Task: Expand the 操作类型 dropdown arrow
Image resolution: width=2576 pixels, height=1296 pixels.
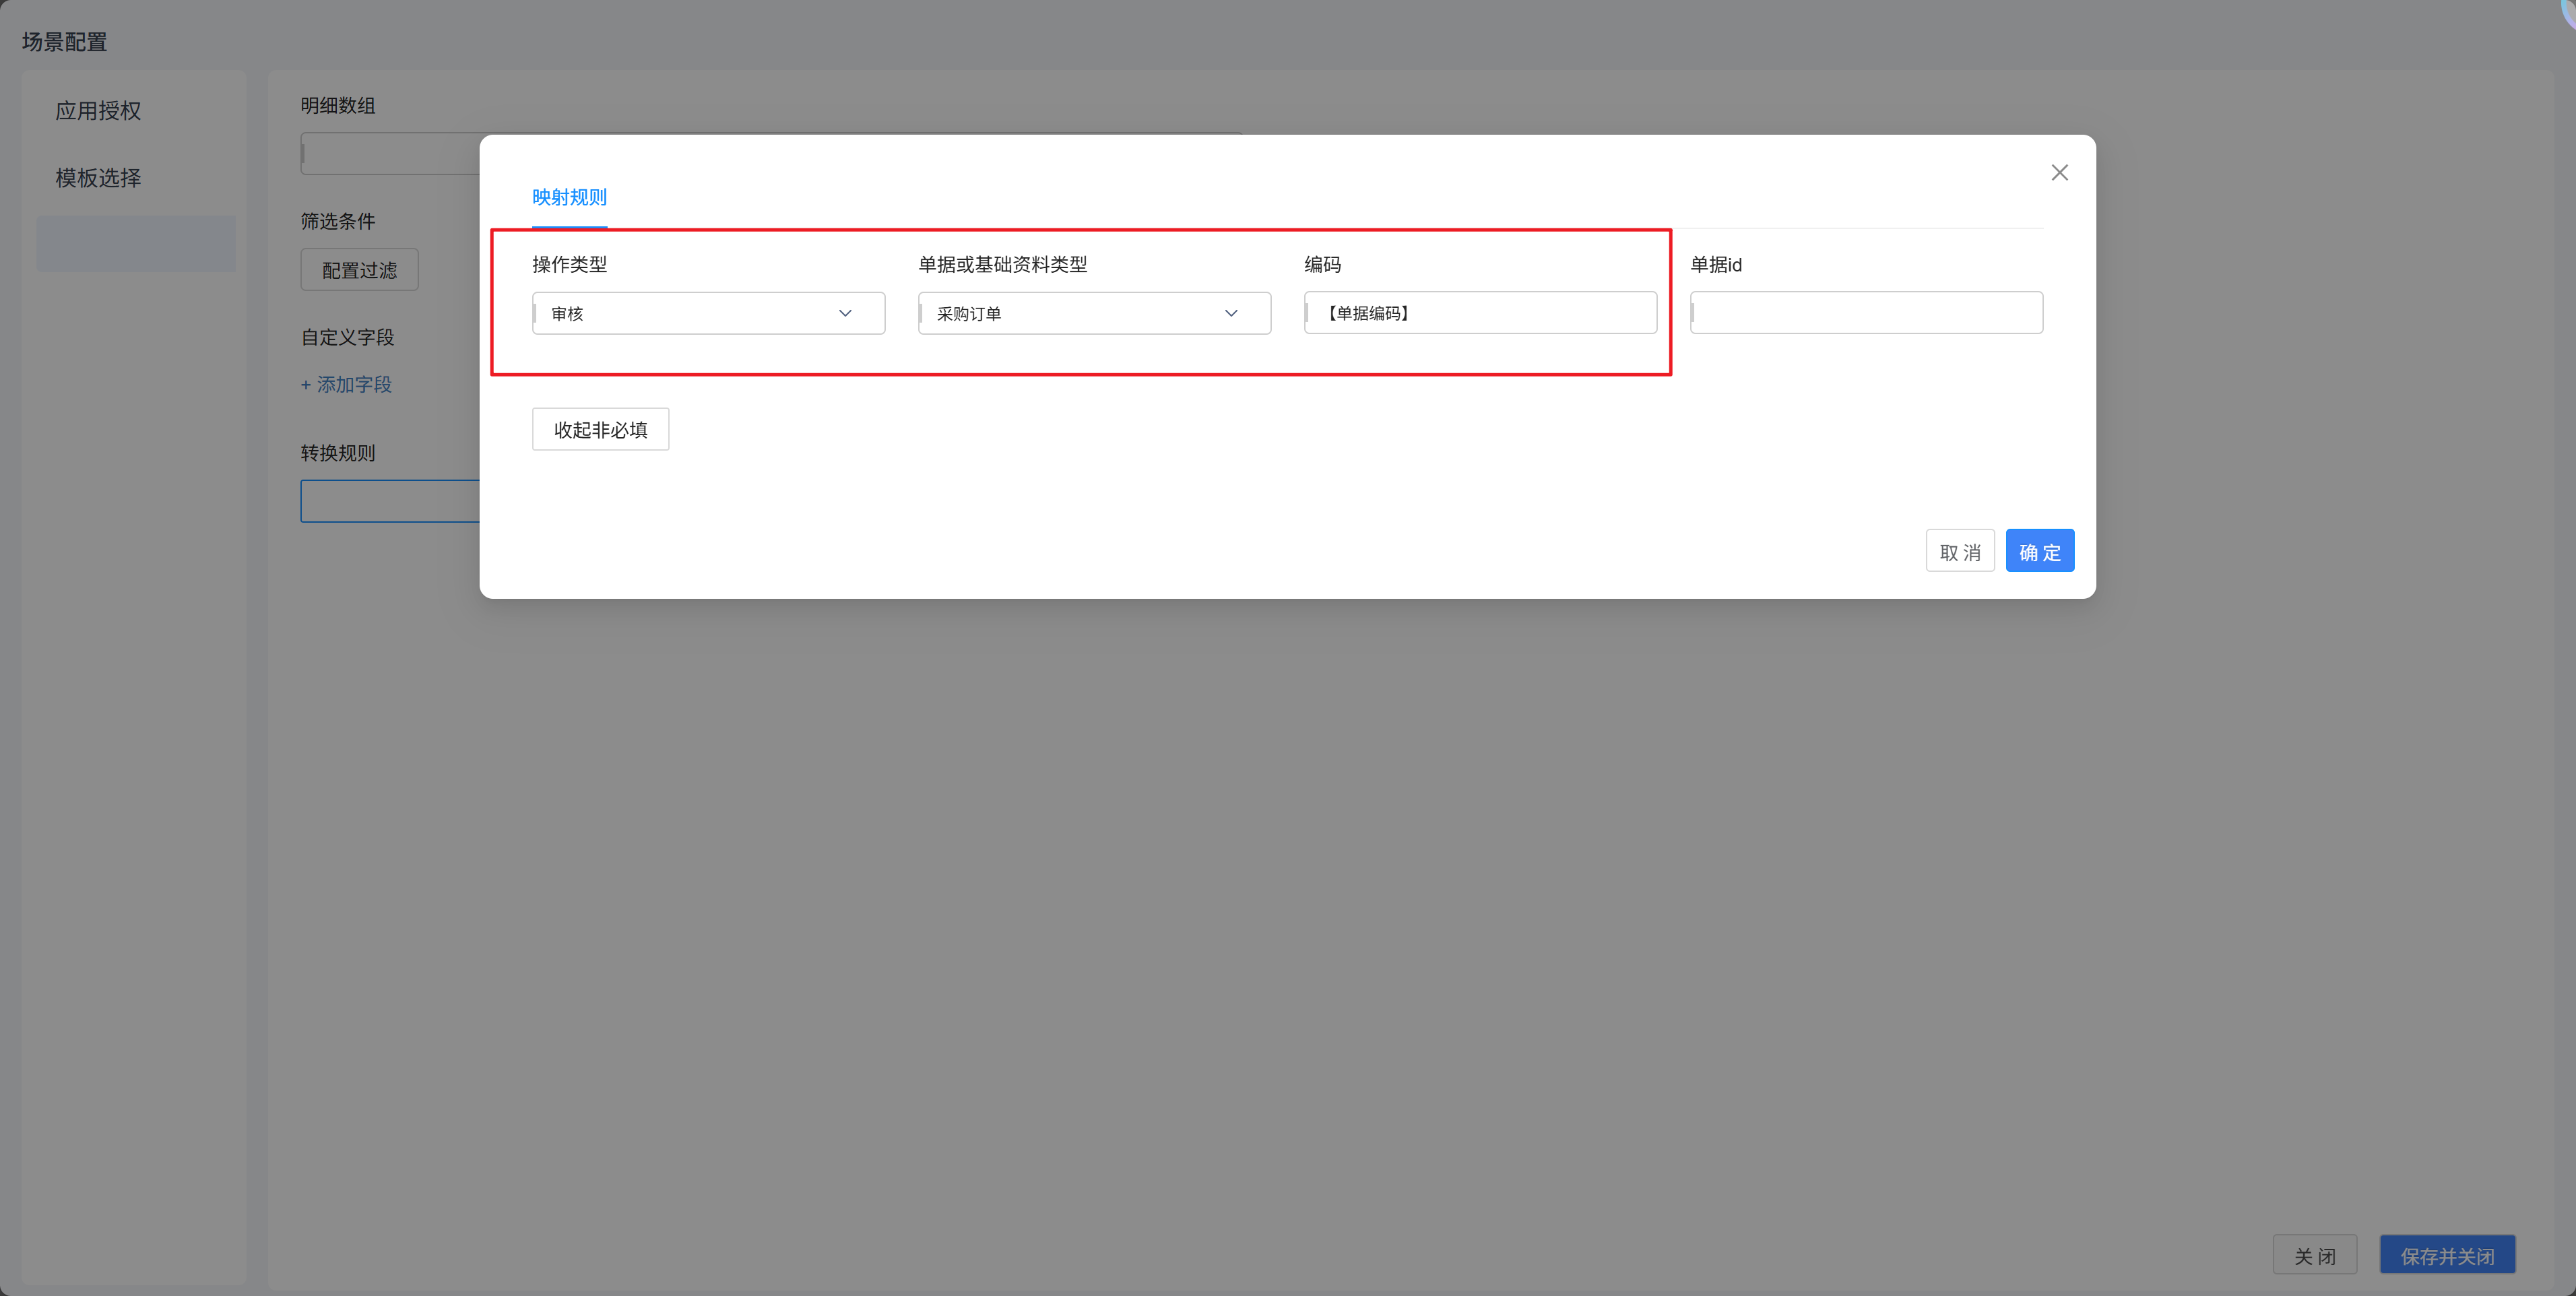Action: (845, 313)
